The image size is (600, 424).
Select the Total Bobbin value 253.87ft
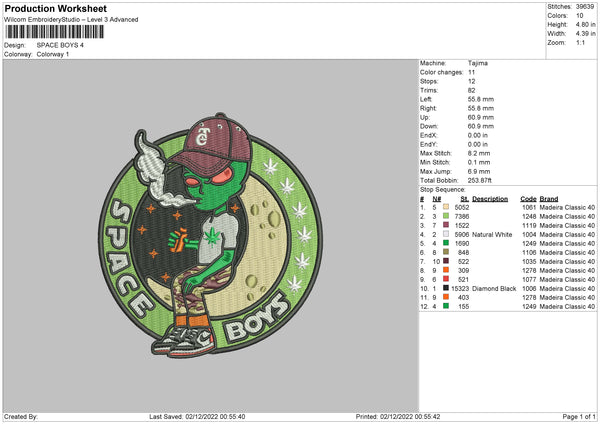pyautogui.click(x=479, y=180)
